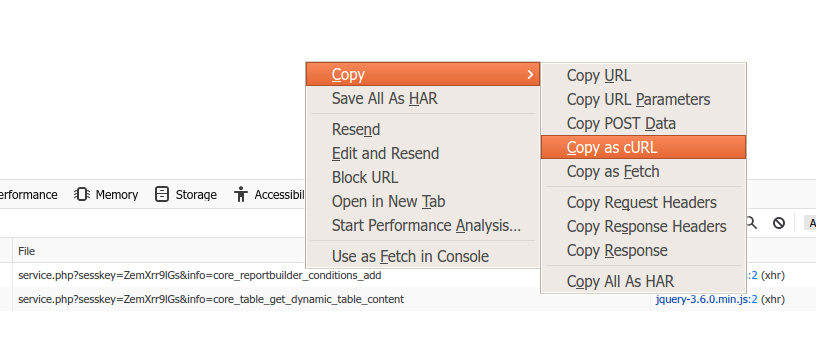Viewport: 816px width, 363px height.
Task: Click the search magnifier icon
Action: (x=751, y=223)
